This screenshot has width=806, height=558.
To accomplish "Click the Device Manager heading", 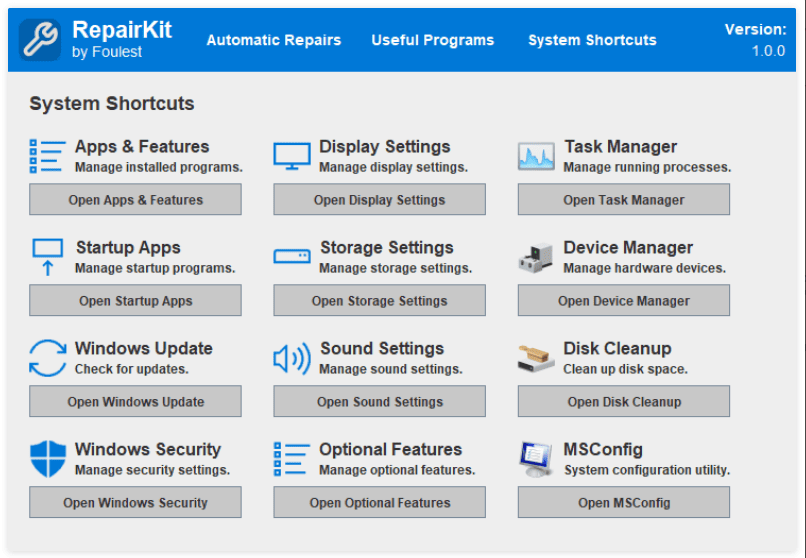I will pos(628,248).
